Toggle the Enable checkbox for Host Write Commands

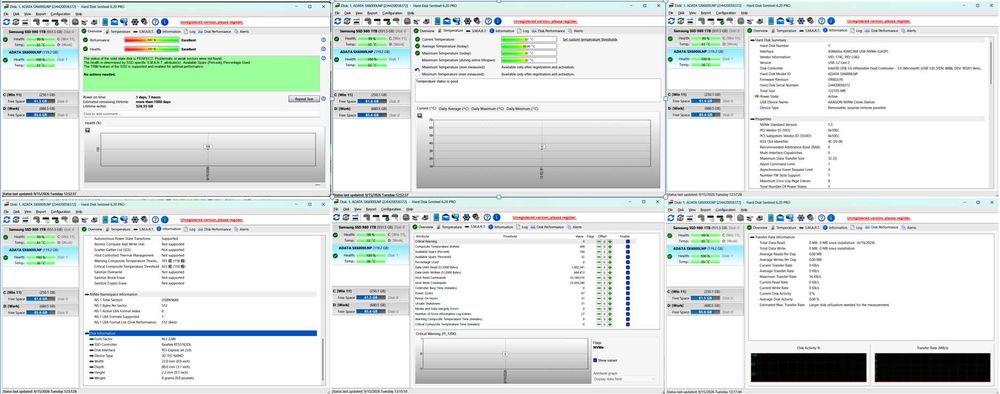(628, 282)
